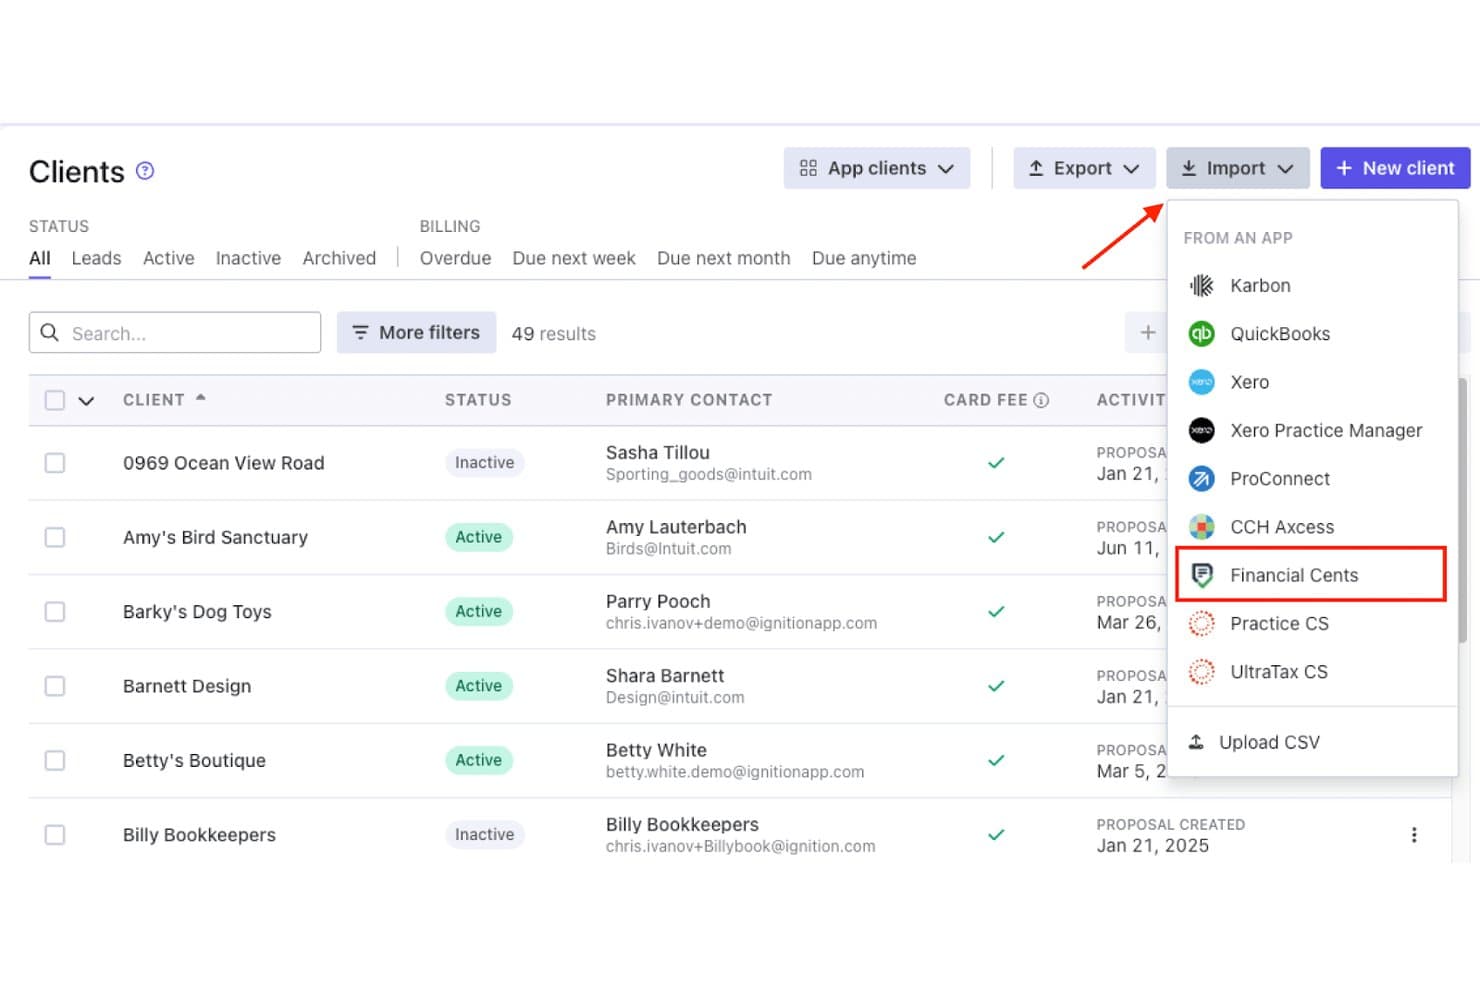Check the Barnett Design checkbox
1480x987 pixels.
coord(55,686)
